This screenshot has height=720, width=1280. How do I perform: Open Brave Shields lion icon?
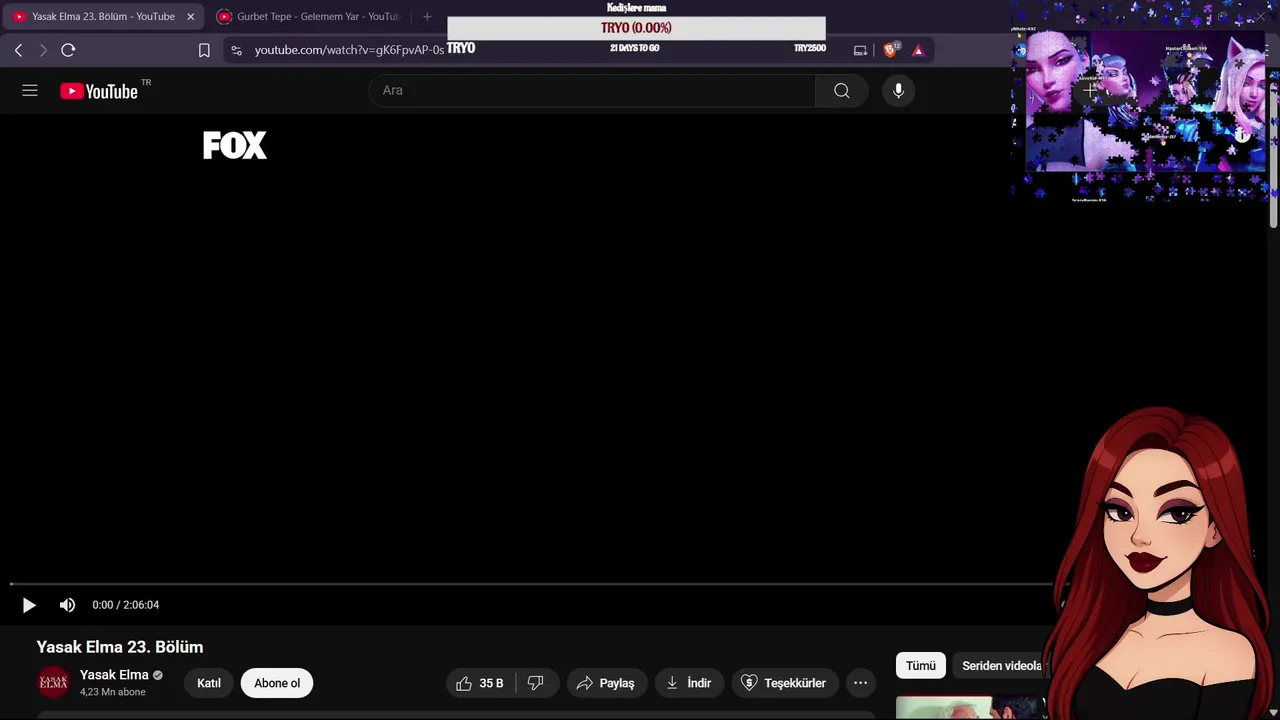click(x=890, y=50)
